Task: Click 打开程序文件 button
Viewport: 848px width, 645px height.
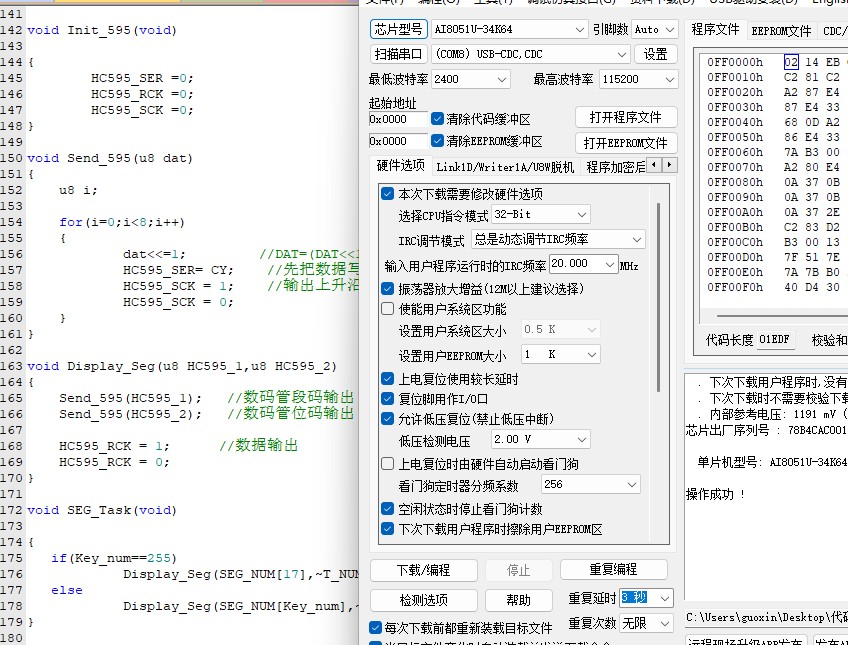Action: coord(626,117)
